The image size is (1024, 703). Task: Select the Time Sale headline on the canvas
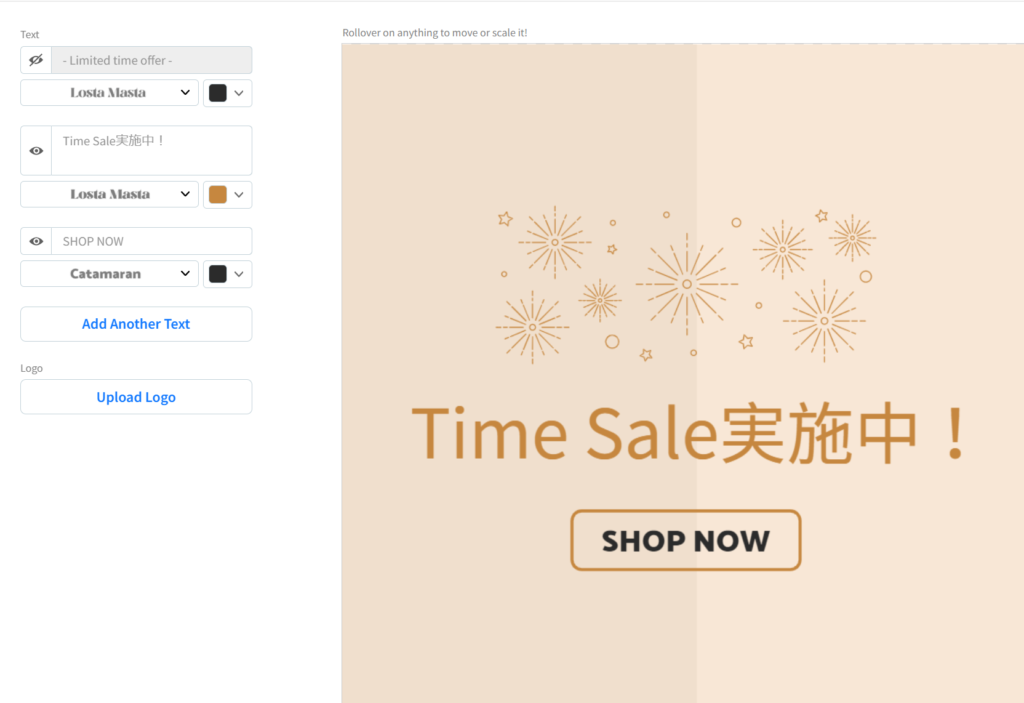691,434
